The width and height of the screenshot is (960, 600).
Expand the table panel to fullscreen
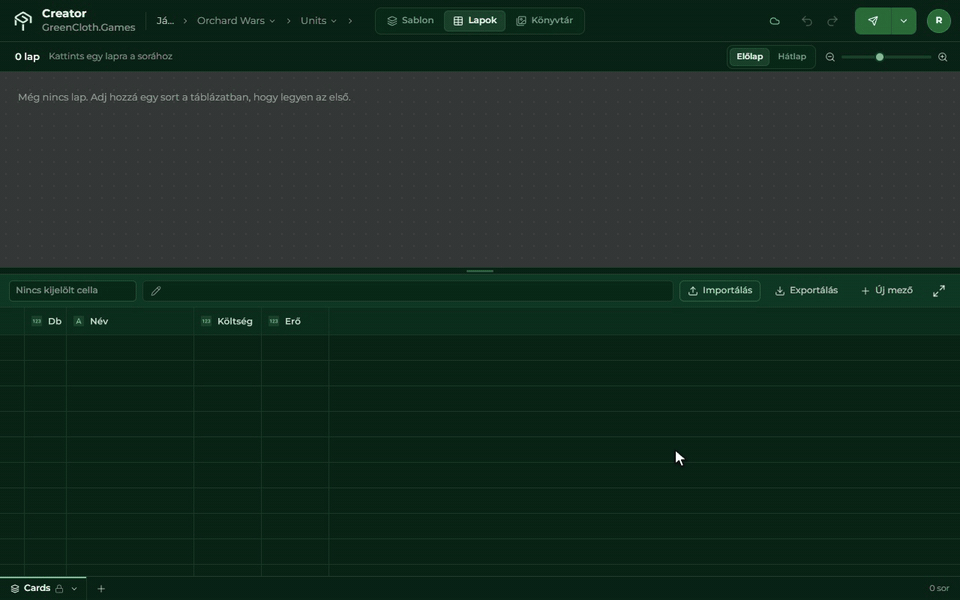tap(939, 291)
